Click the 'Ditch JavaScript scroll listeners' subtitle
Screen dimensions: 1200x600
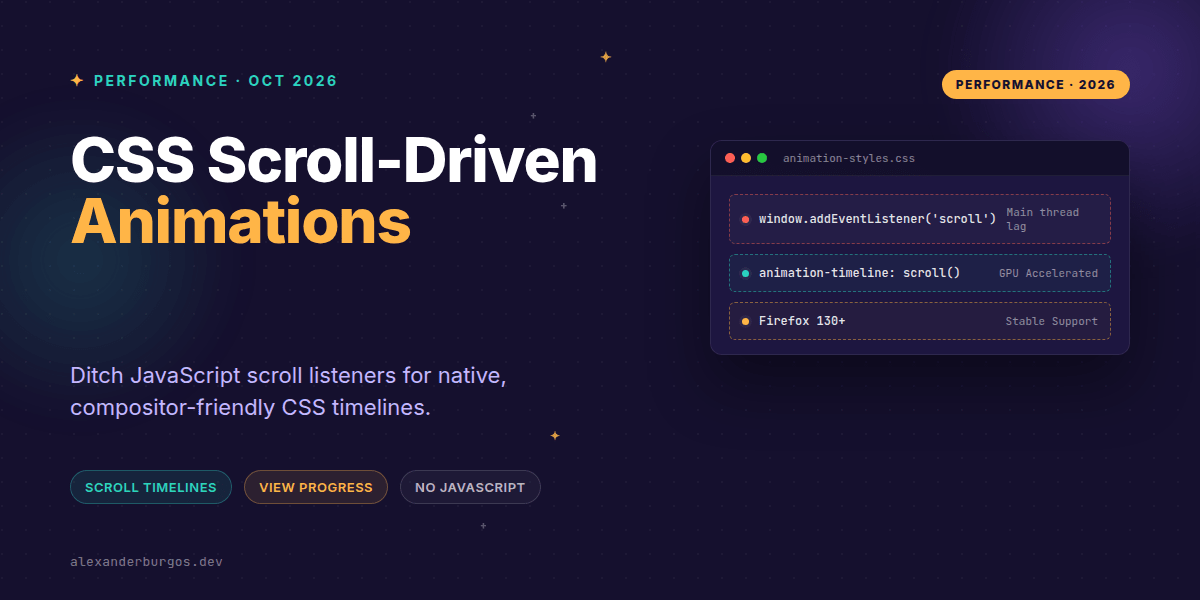290,392
